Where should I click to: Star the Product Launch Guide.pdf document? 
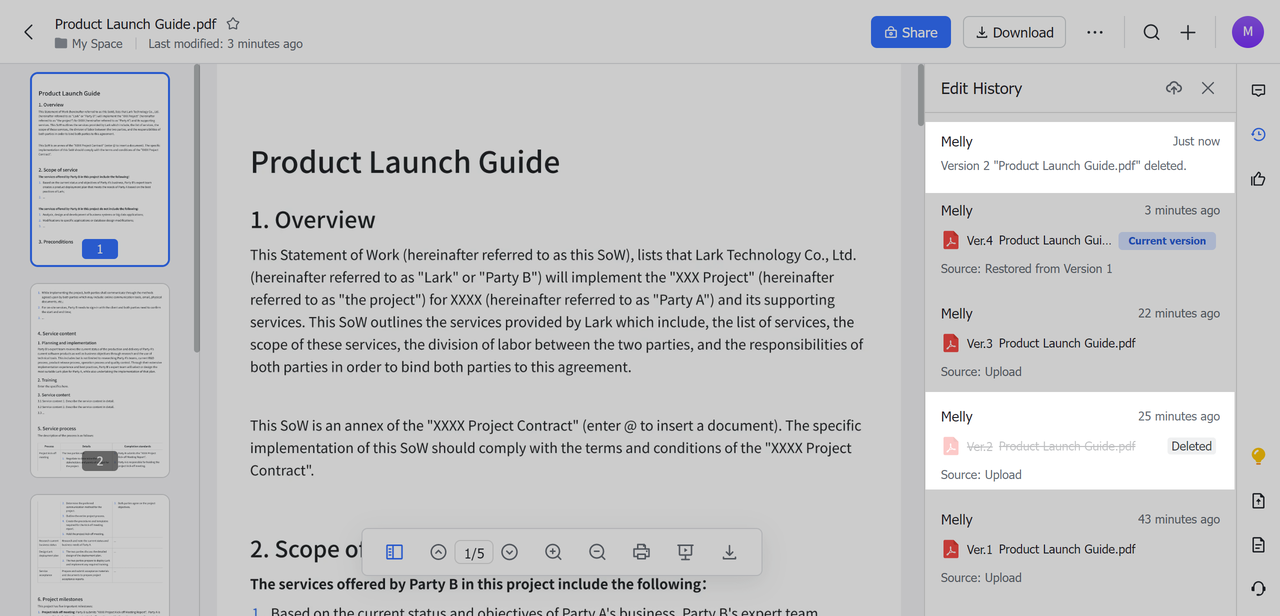[x=233, y=23]
